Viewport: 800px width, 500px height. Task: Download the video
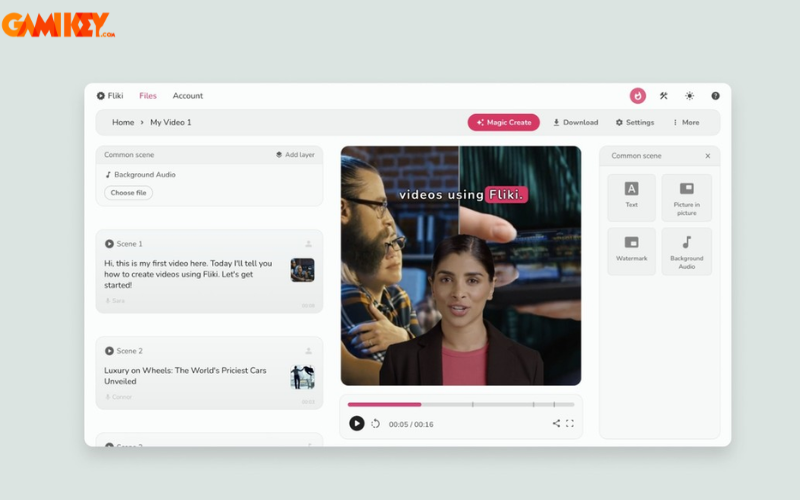click(x=576, y=122)
